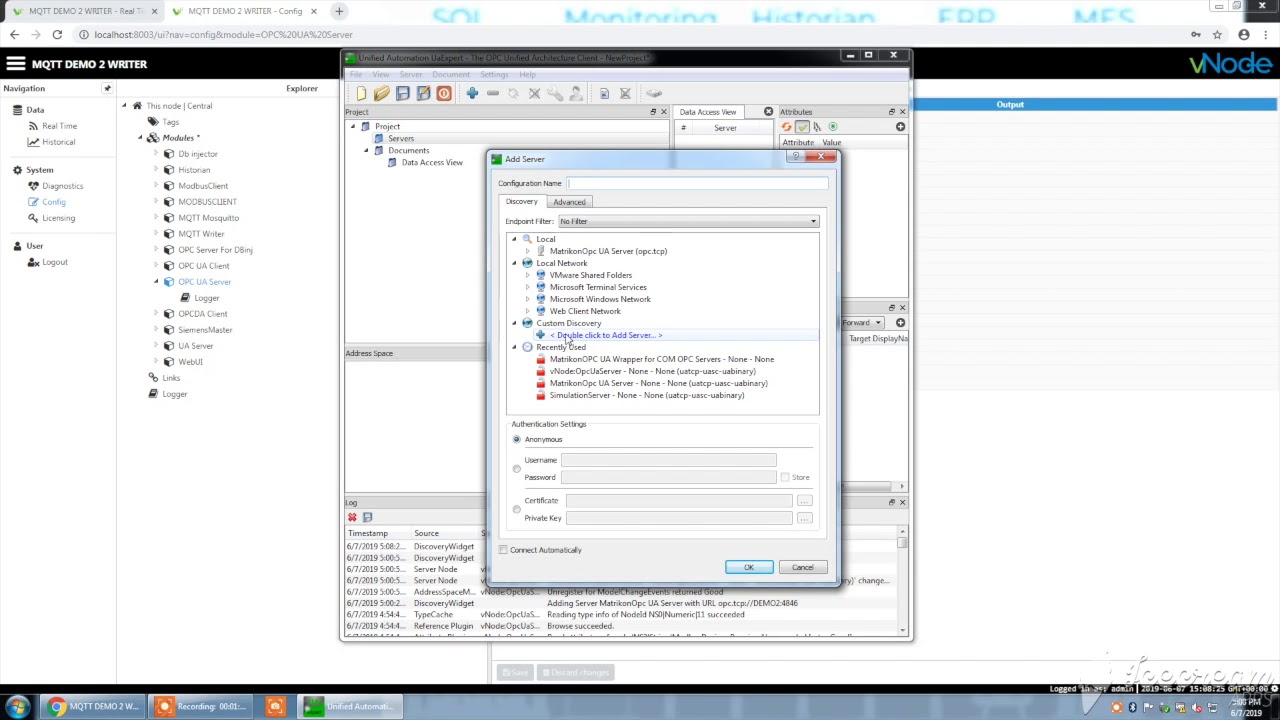Expand the VMware Shared Folders node
This screenshot has width=1280, height=720.
528,275
